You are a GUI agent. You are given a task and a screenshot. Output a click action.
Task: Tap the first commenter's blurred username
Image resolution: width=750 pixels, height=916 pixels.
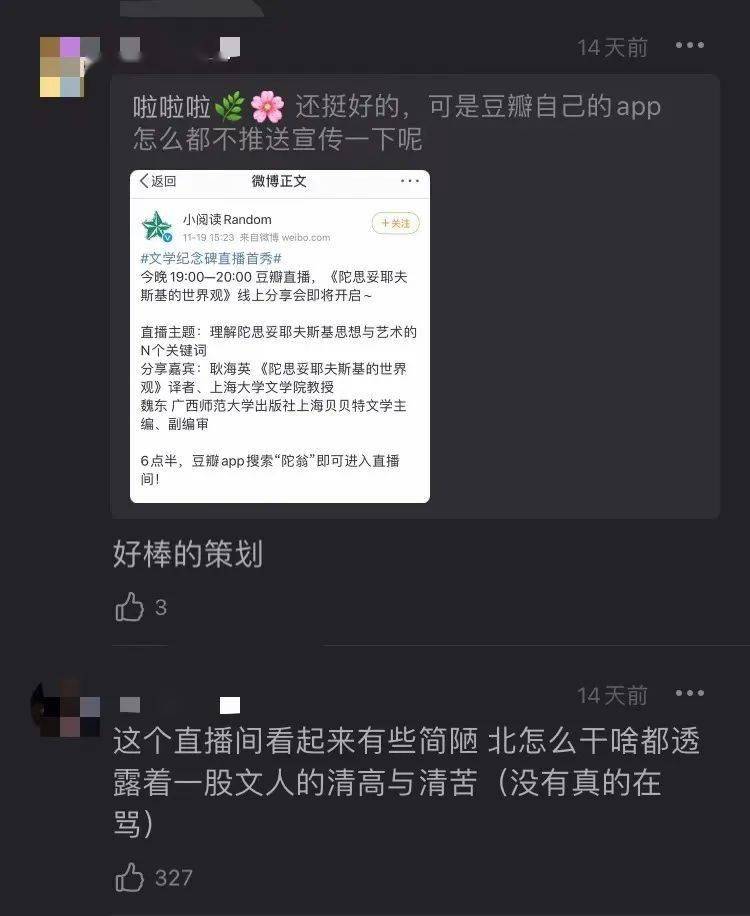(x=180, y=48)
